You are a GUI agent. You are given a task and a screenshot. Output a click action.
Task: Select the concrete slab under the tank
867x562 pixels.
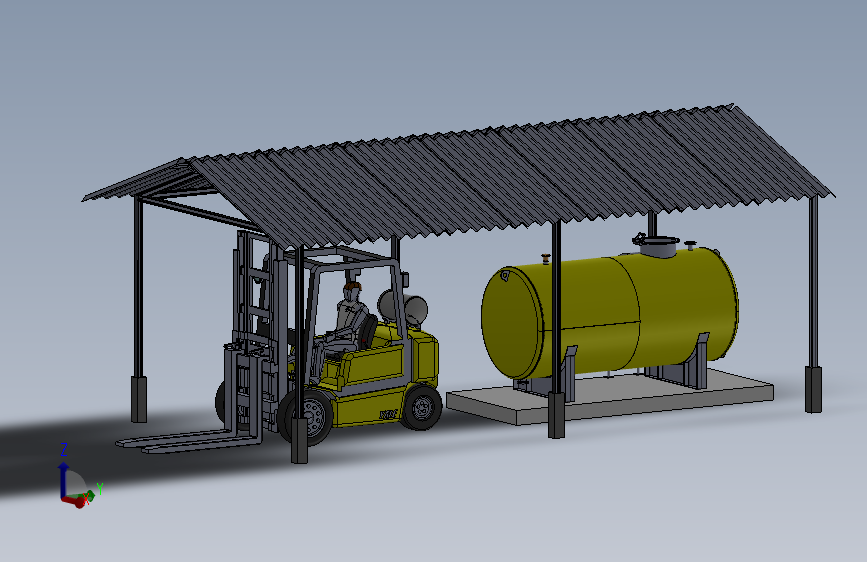click(610, 396)
